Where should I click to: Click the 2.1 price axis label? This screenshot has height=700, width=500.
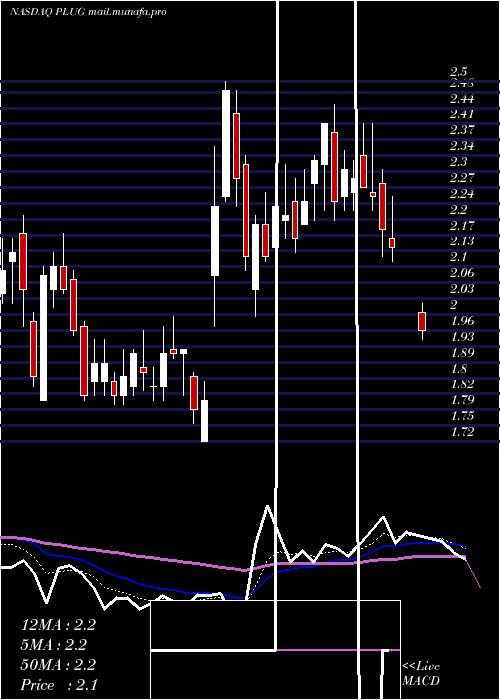(458, 257)
